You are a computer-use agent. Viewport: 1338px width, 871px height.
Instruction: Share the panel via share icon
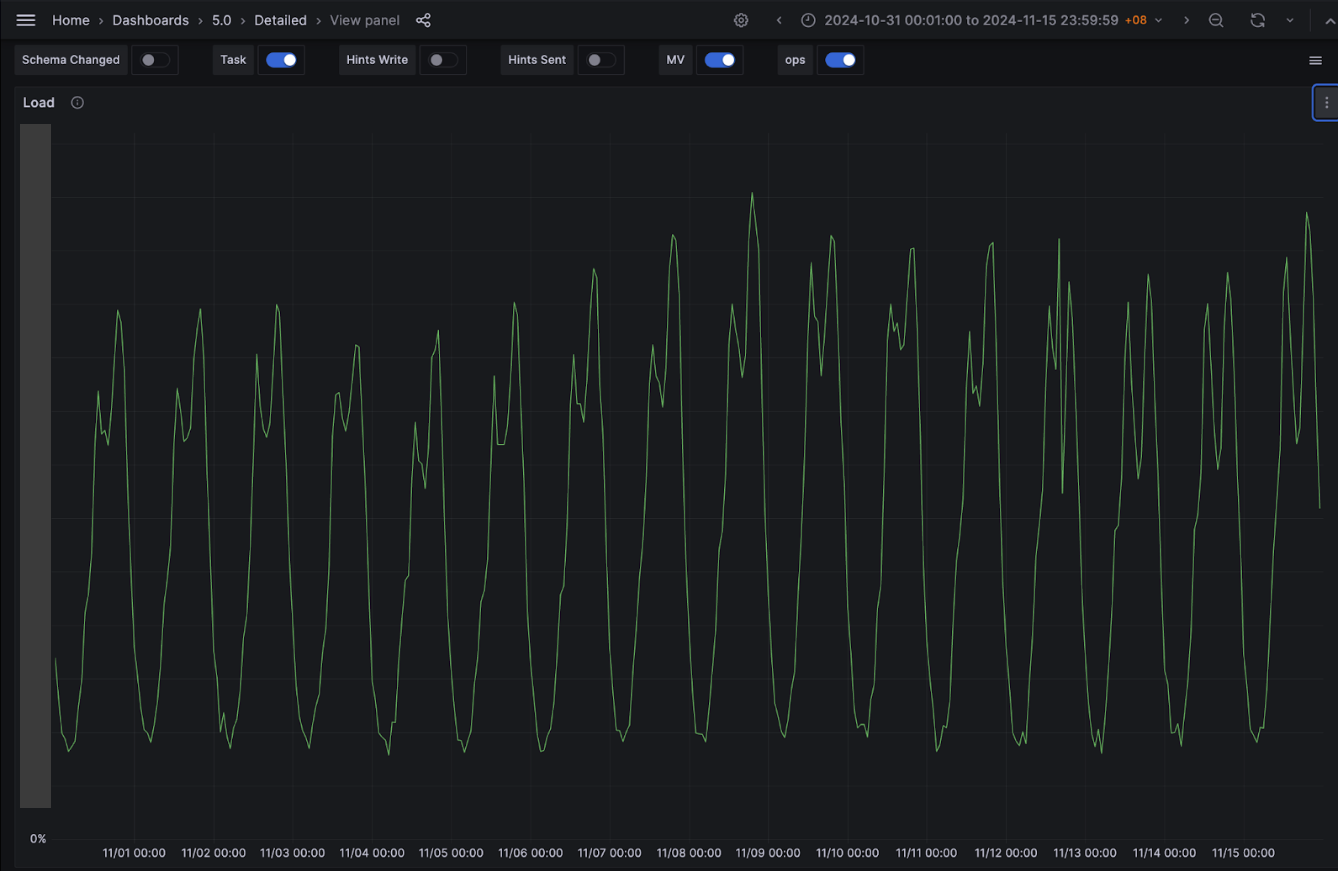click(423, 20)
